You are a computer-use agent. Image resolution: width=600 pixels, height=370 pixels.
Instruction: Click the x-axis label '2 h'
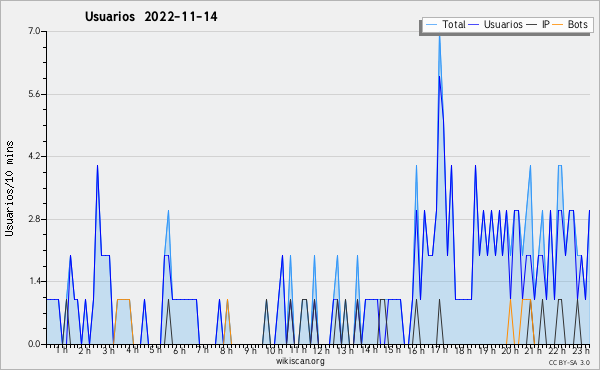pyautogui.click(x=85, y=350)
